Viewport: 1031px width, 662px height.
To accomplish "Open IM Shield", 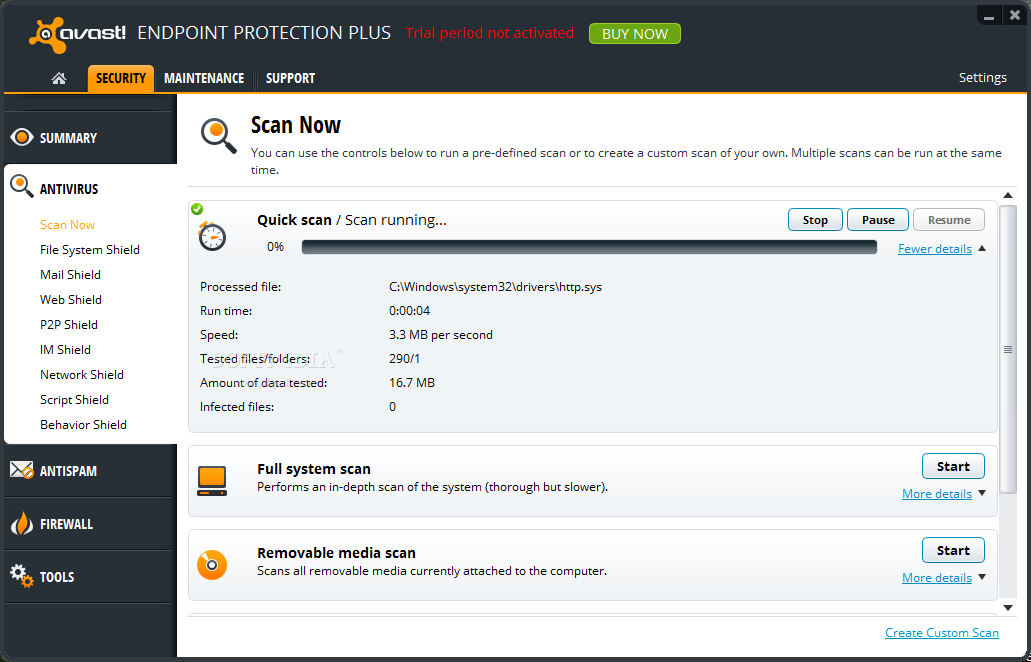I will pos(65,350).
